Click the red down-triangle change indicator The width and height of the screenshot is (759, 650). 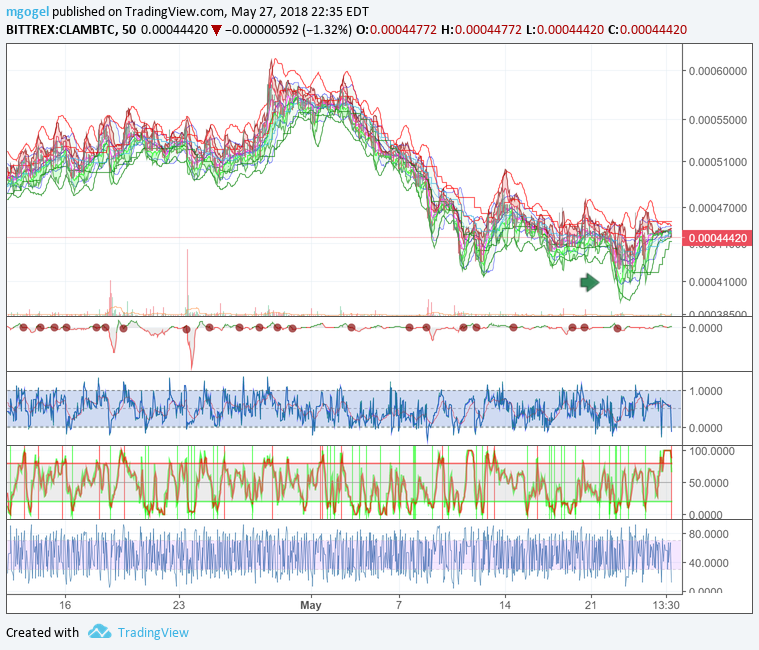[x=216, y=30]
